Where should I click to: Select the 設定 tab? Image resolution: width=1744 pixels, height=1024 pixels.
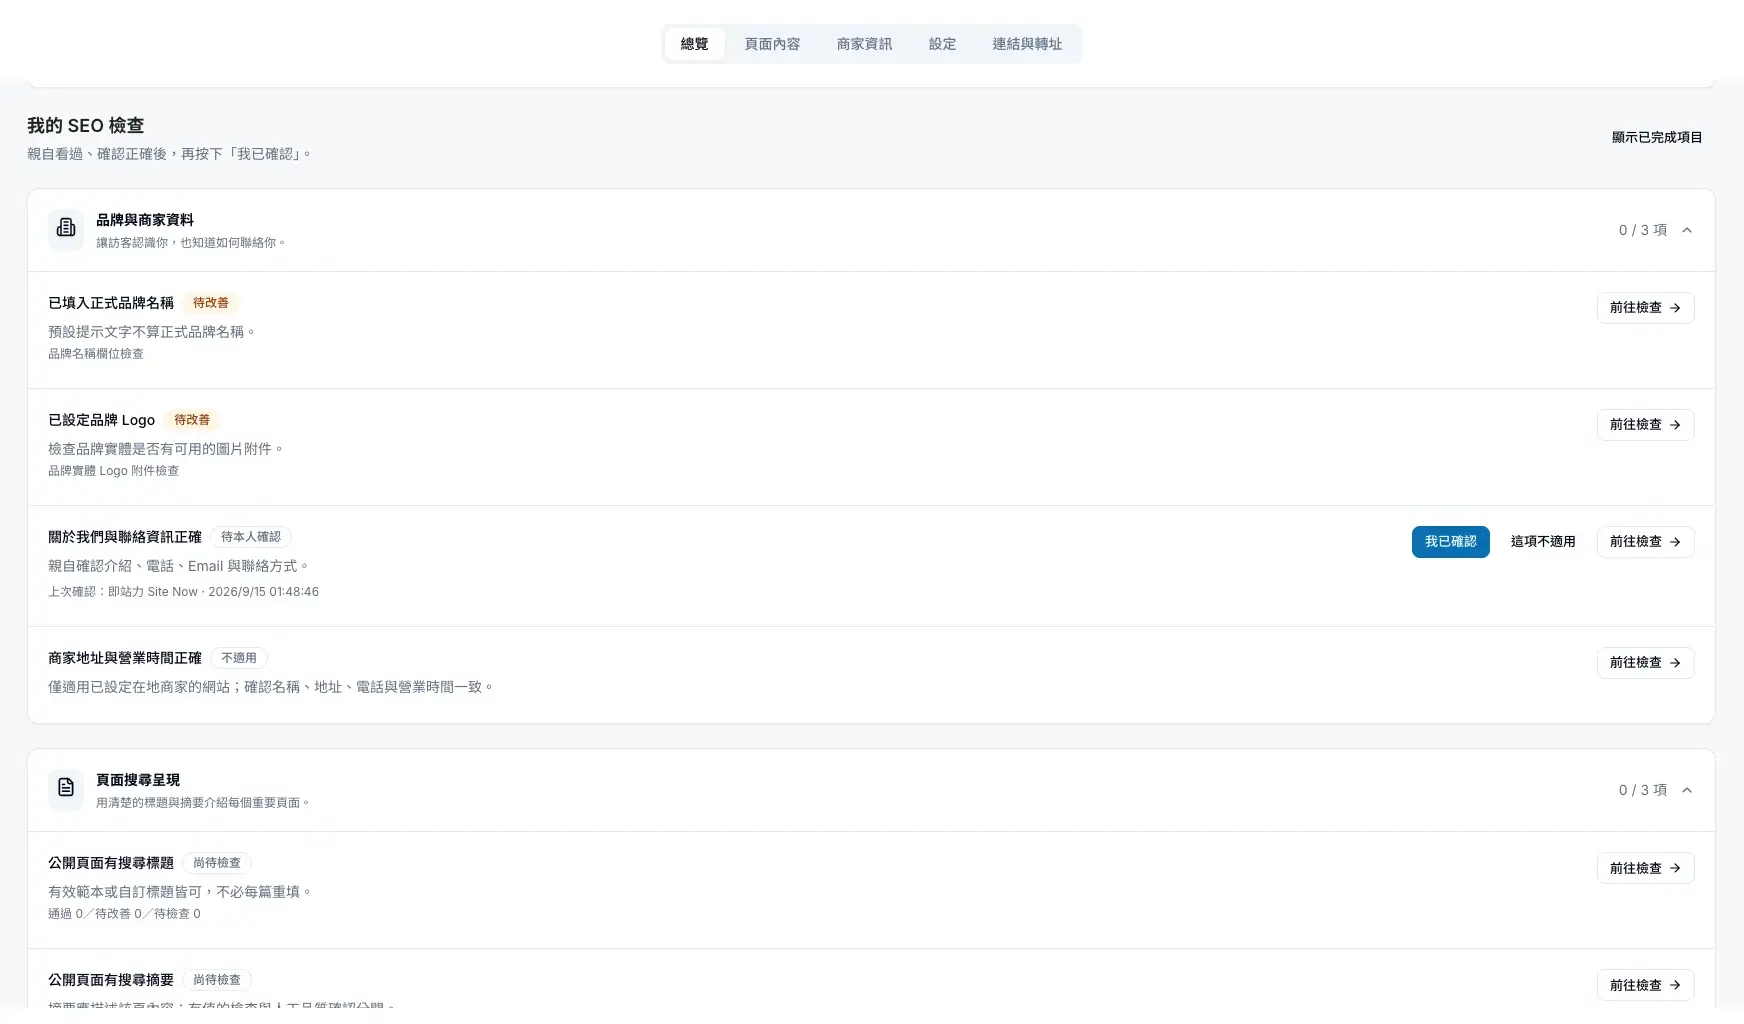(942, 44)
